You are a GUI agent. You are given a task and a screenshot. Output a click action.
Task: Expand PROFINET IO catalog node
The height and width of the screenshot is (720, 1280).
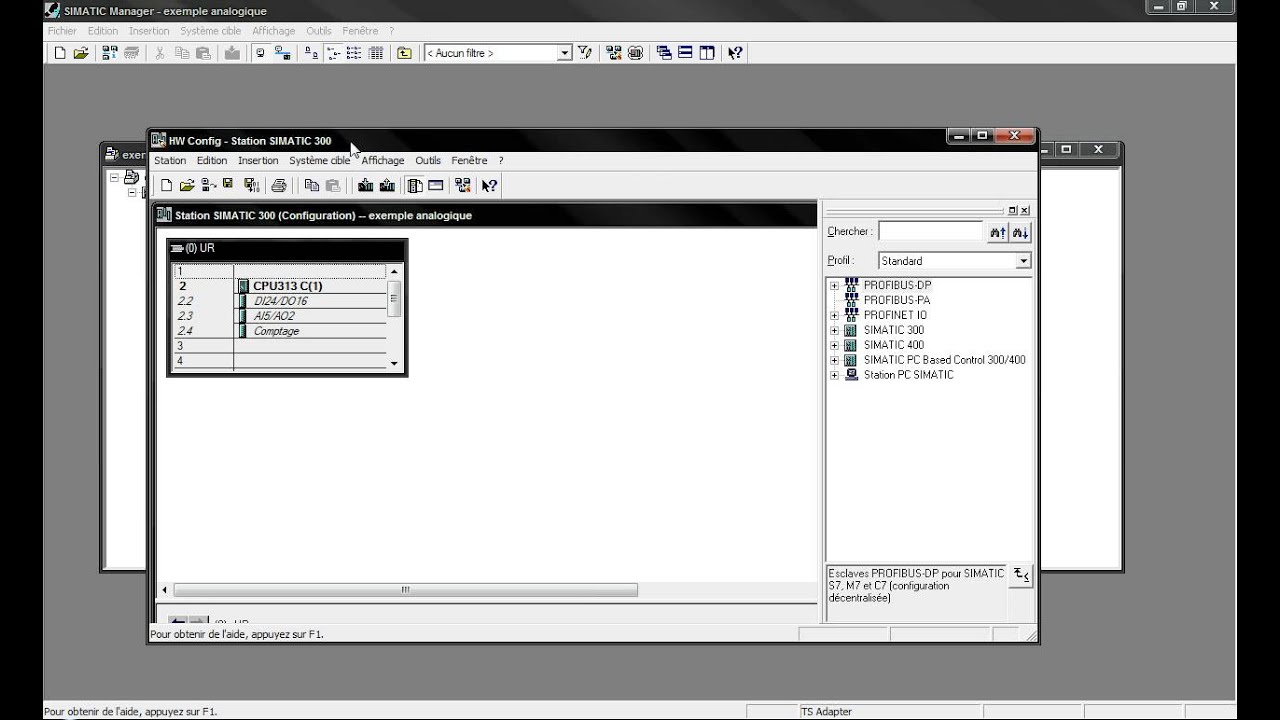834,315
